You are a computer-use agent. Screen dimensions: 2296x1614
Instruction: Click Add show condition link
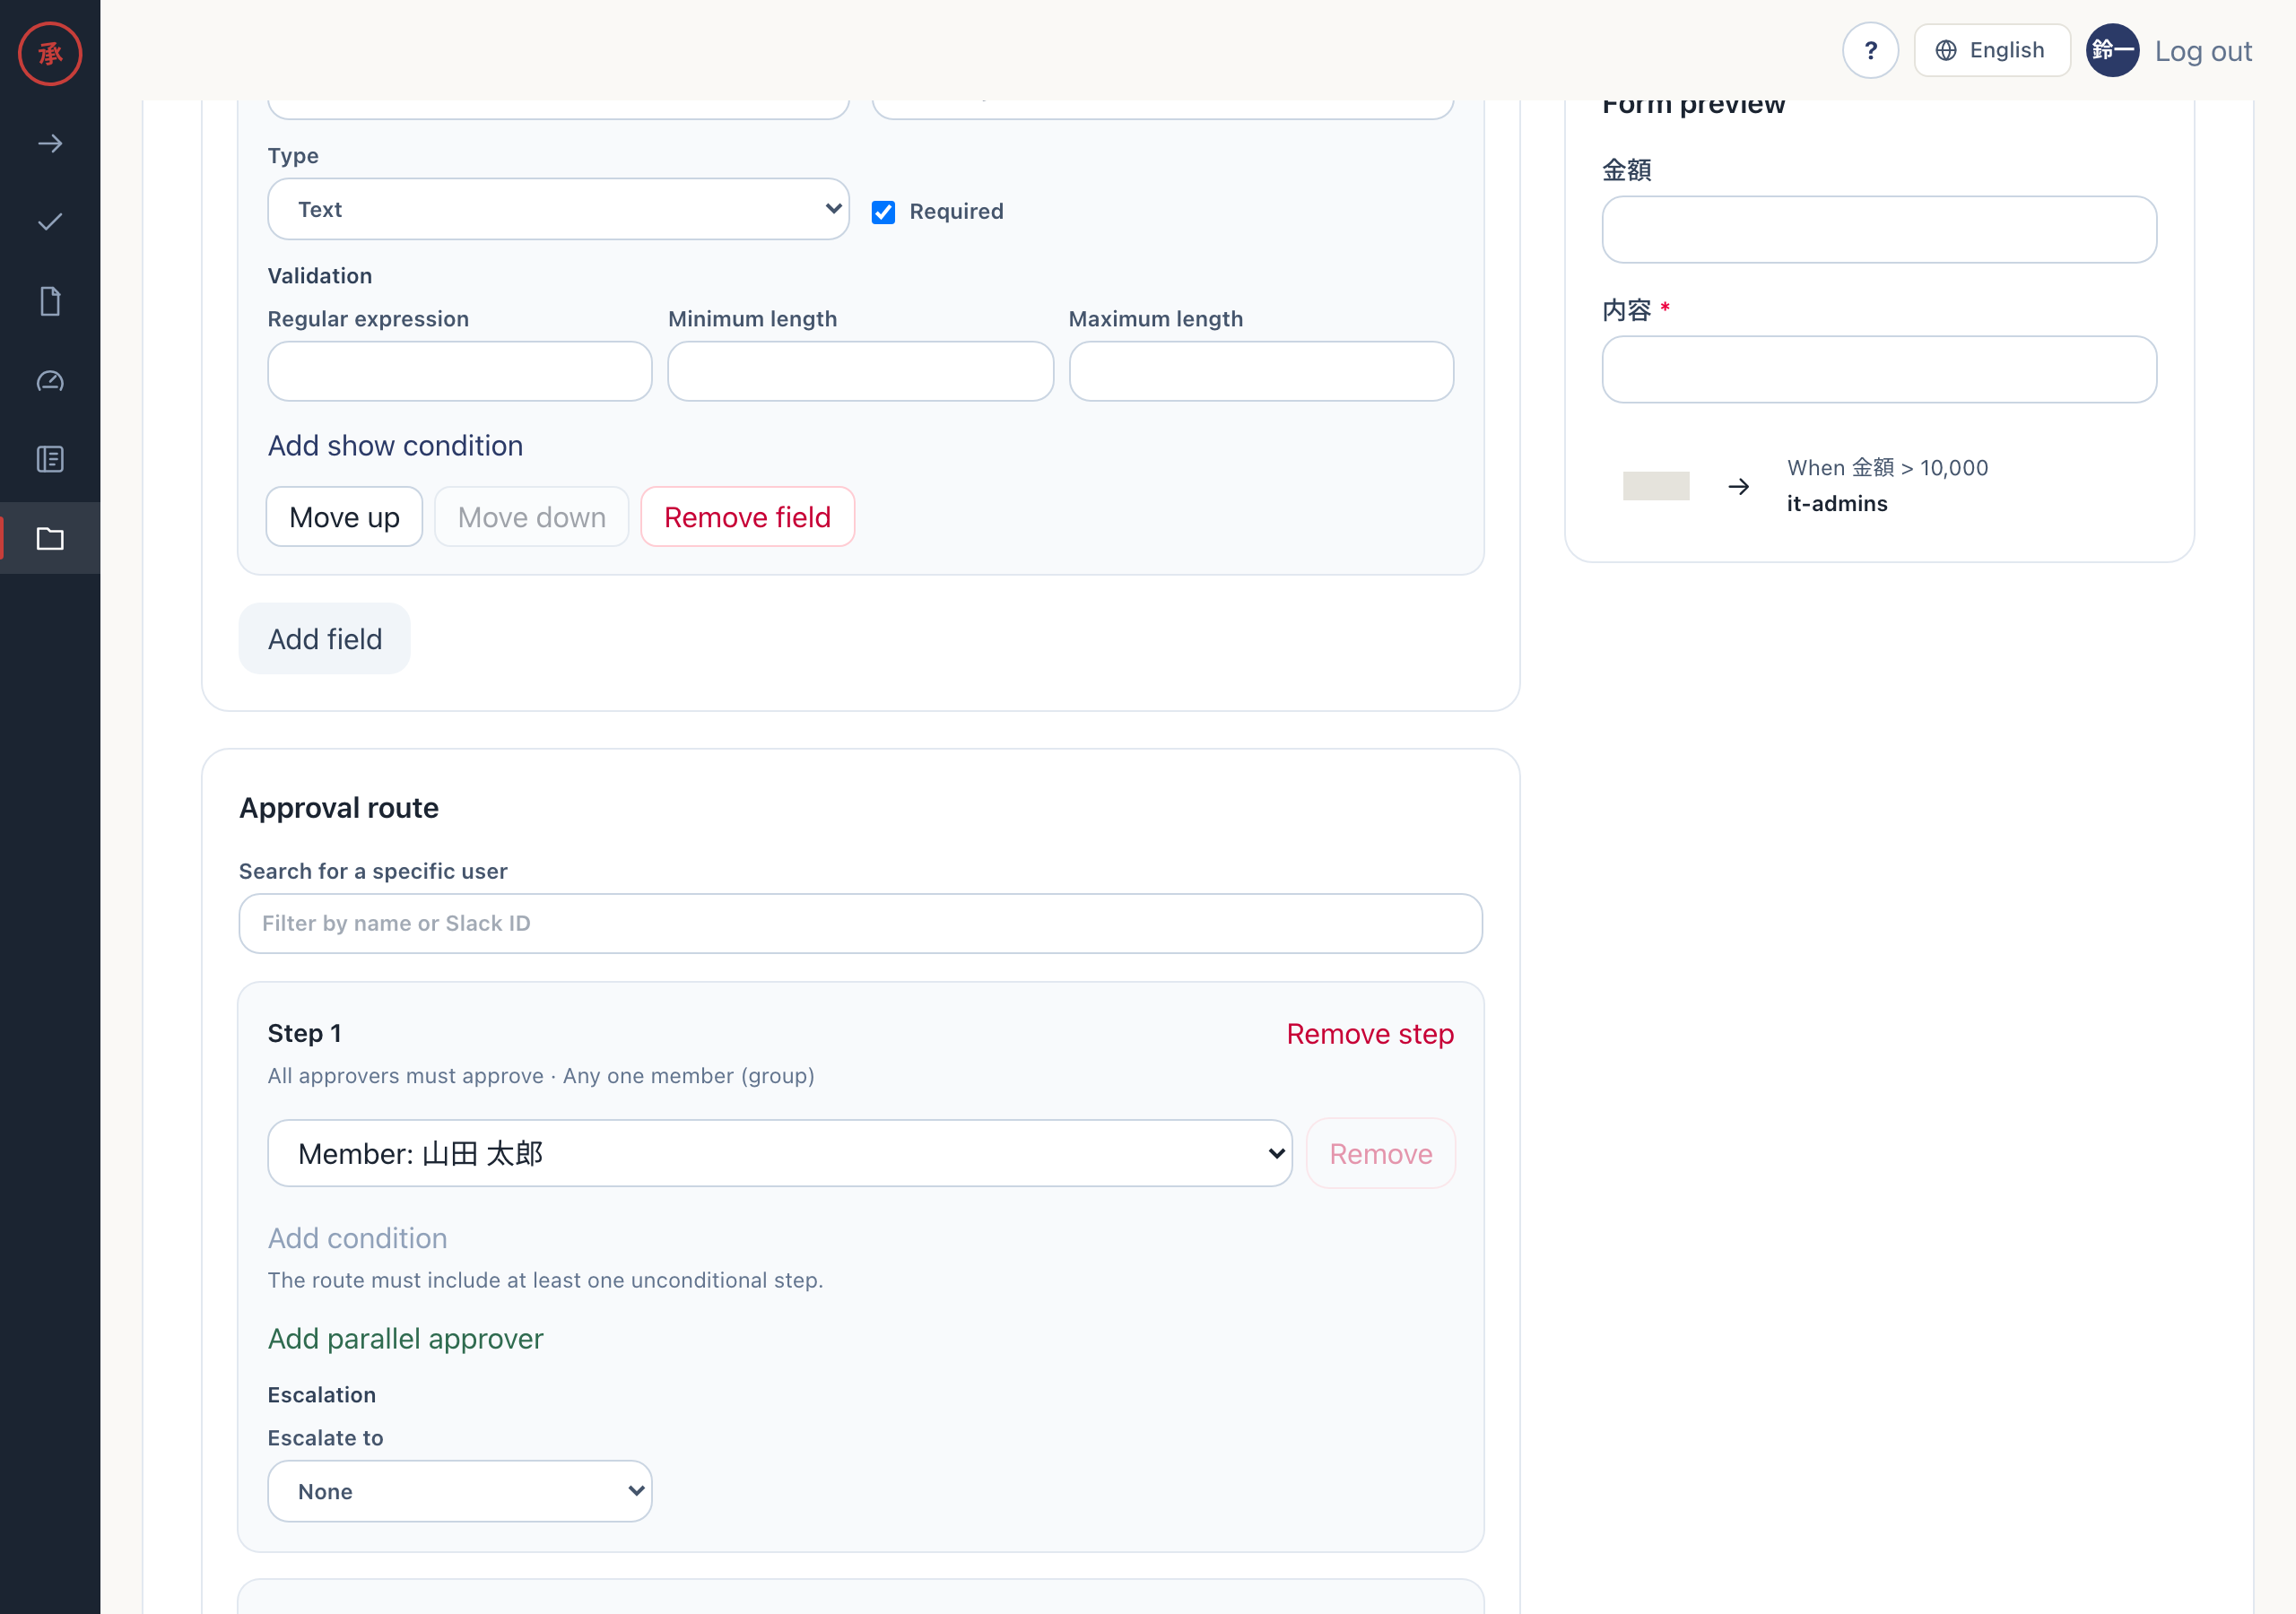(395, 445)
